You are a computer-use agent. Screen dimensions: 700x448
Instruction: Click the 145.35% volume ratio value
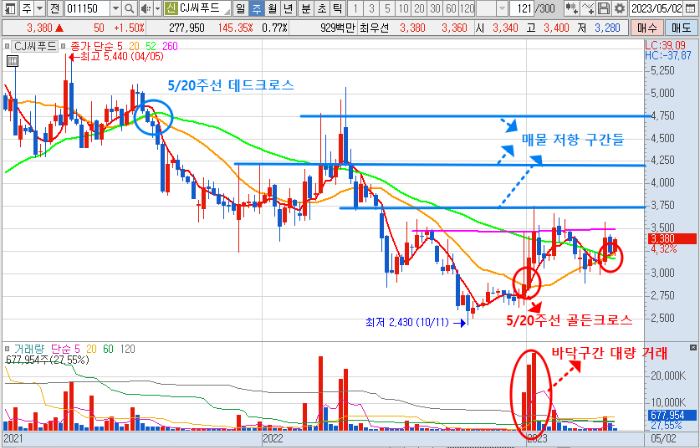tap(235, 28)
